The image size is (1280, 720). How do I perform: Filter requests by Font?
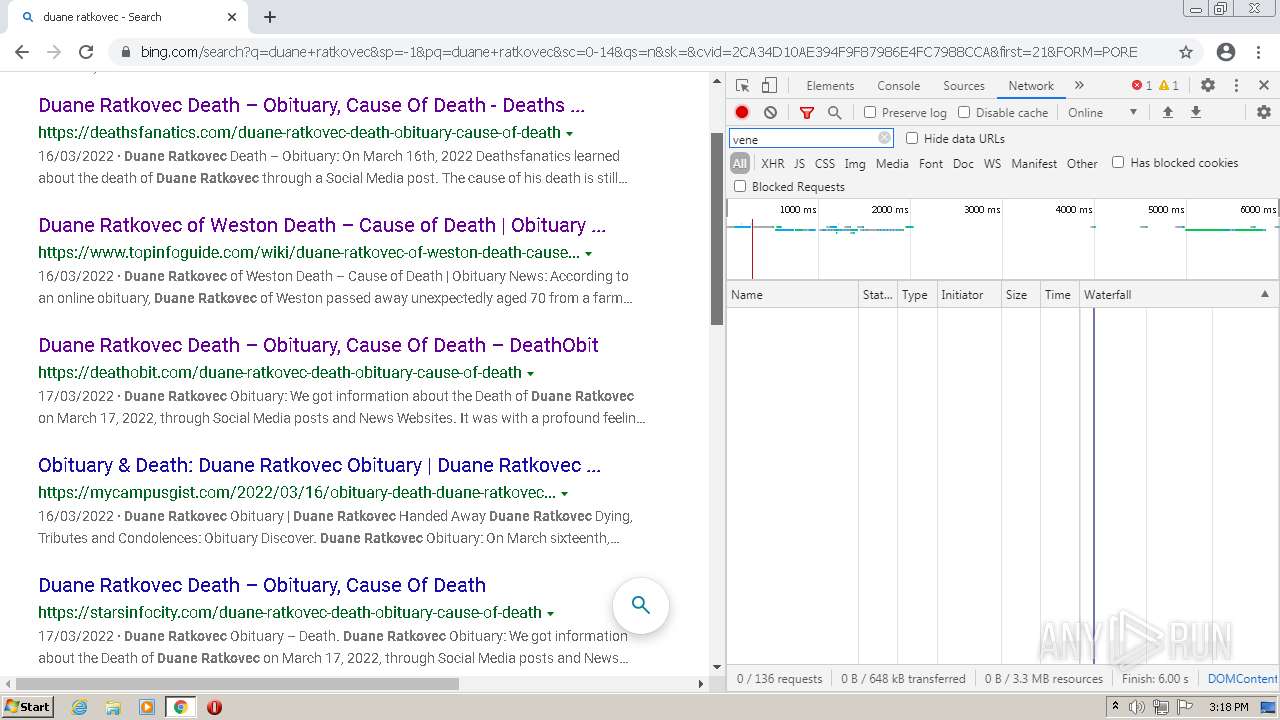click(x=931, y=163)
